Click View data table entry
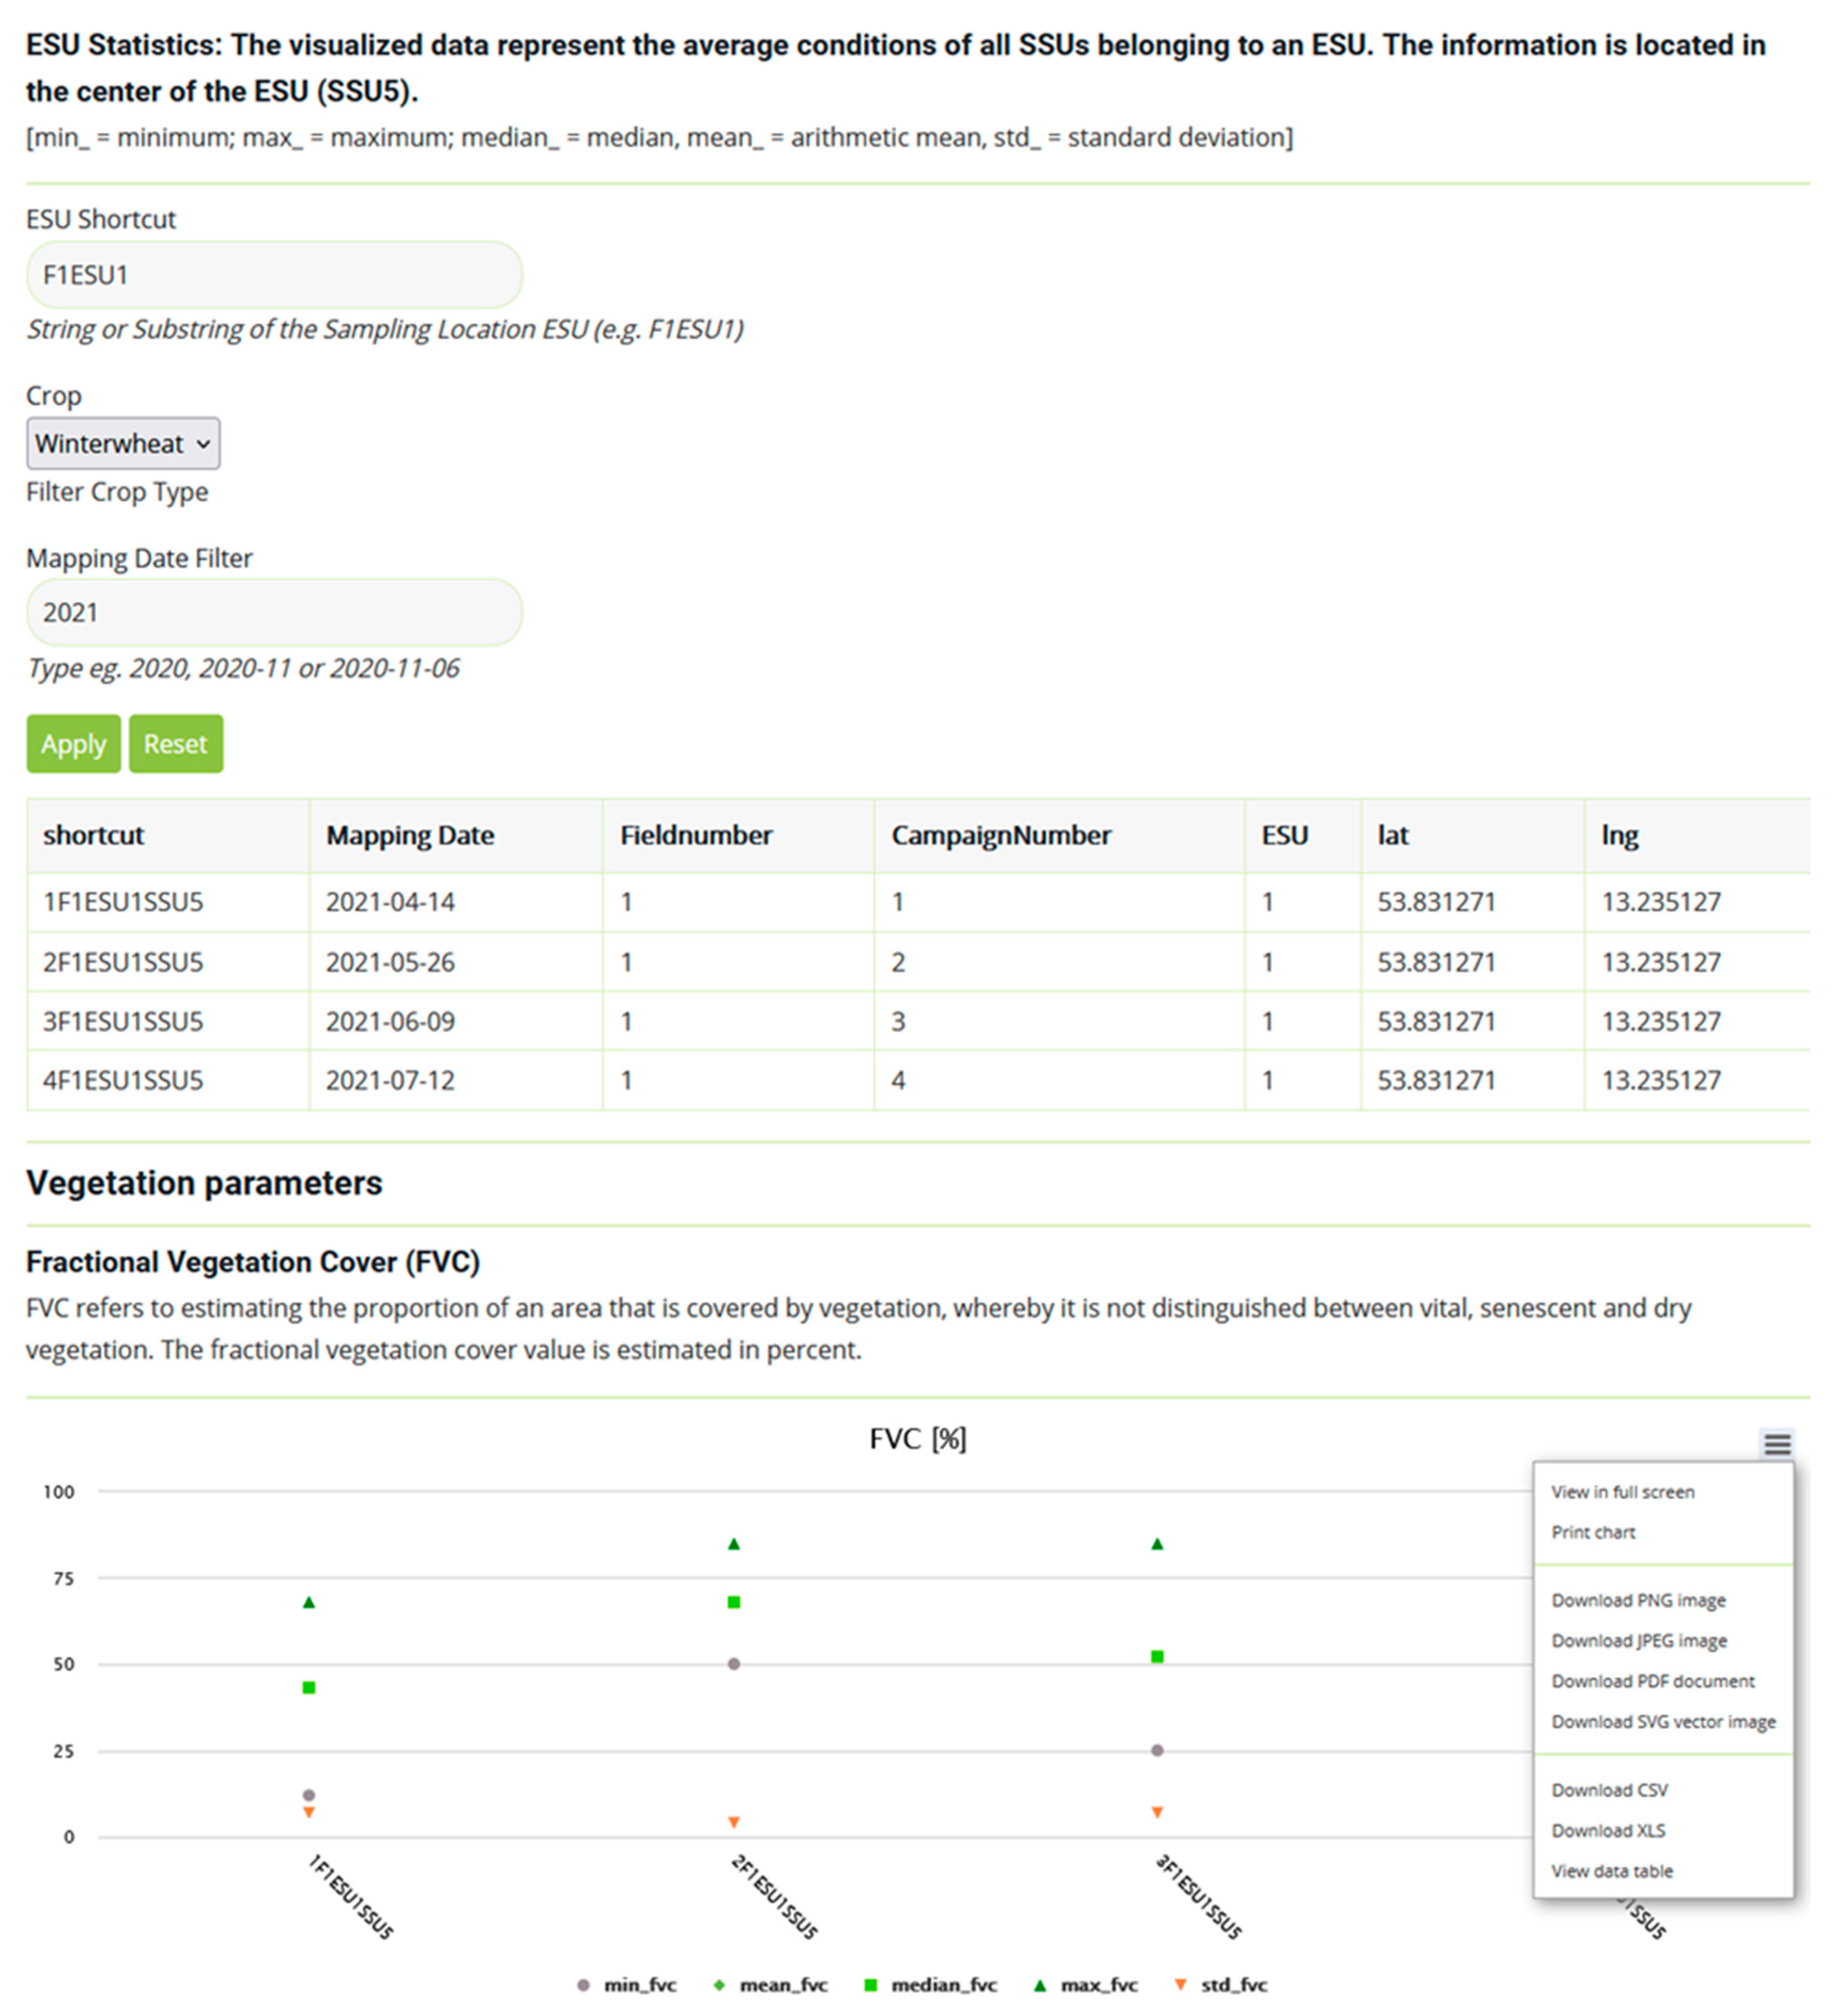Viewport: 1833px width, 2016px height. click(x=1611, y=1871)
